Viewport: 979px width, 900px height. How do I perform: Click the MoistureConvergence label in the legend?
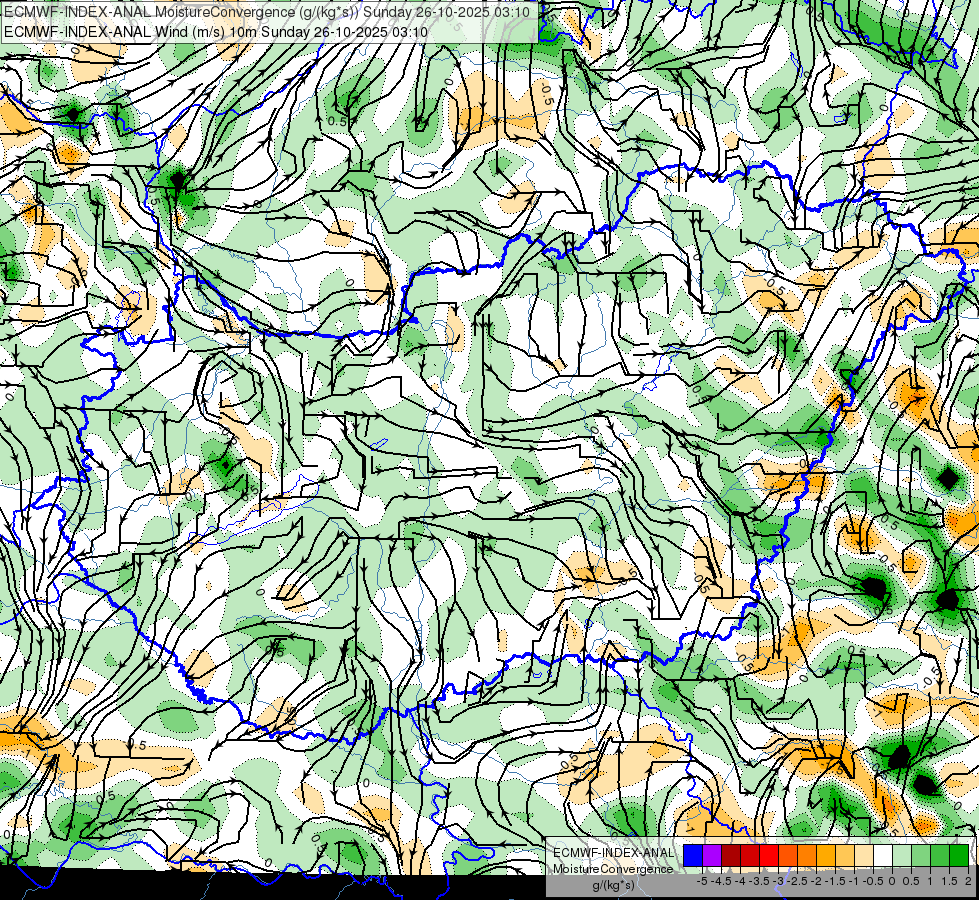pos(613,869)
